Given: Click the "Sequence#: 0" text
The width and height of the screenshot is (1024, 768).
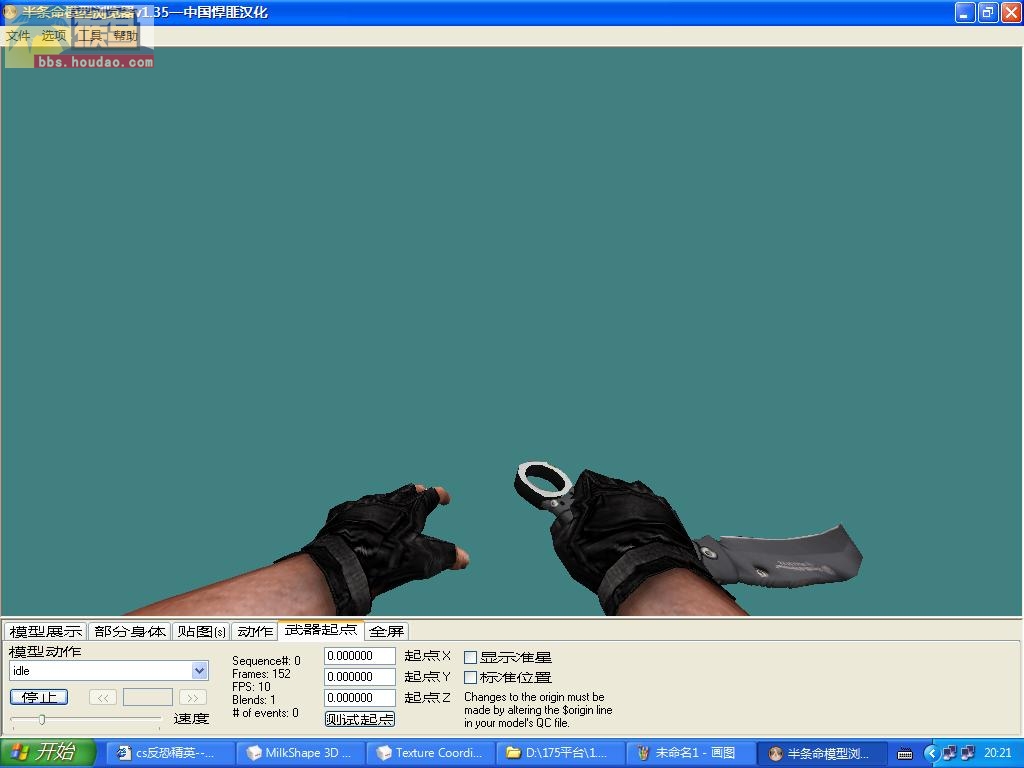Looking at the screenshot, I should [x=266, y=661].
